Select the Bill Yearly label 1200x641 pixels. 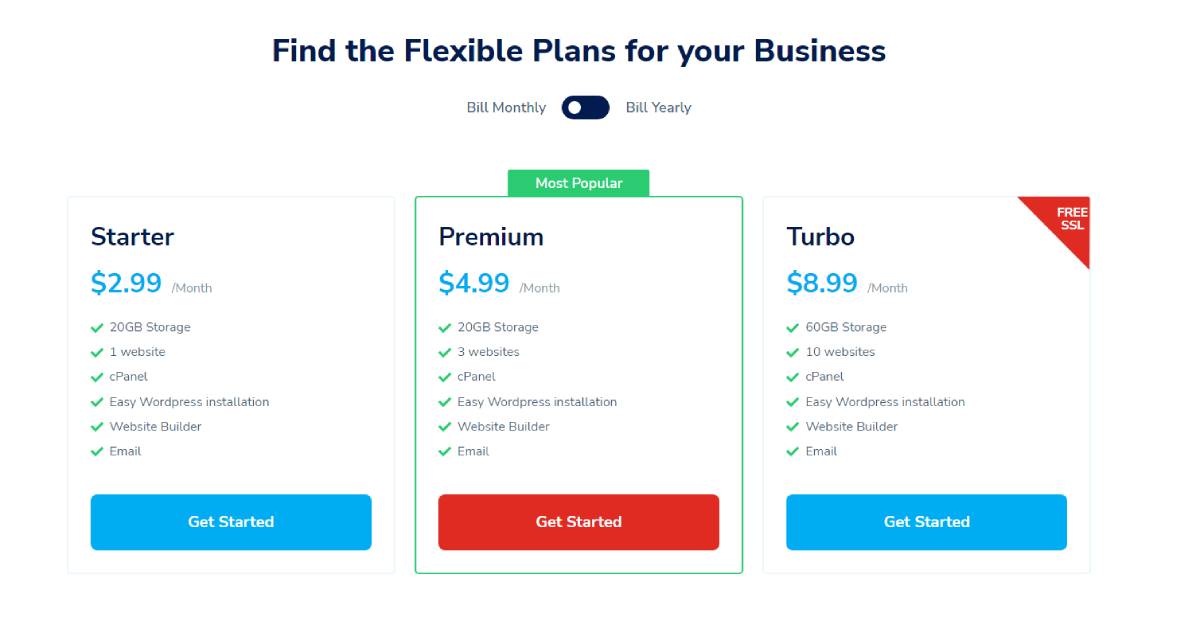tap(658, 107)
